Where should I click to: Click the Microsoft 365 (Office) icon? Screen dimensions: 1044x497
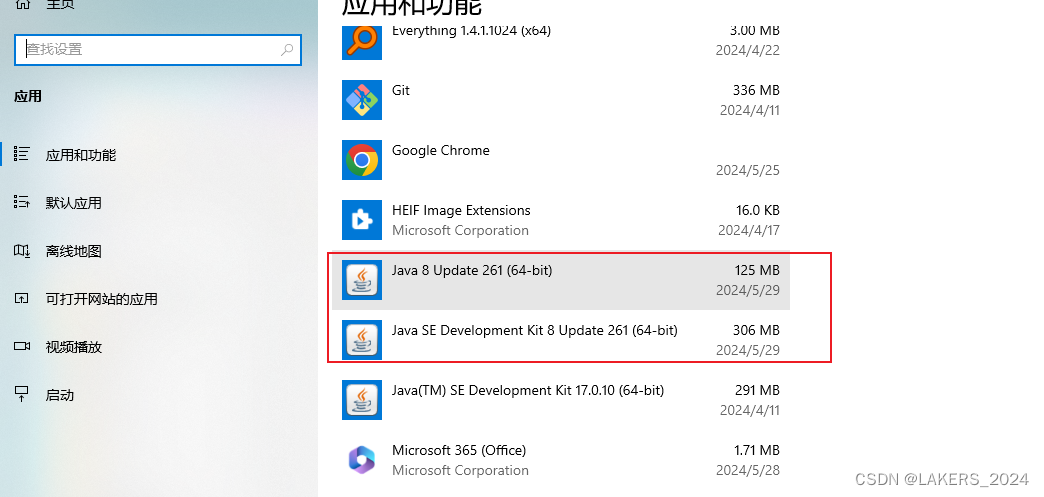(362, 460)
